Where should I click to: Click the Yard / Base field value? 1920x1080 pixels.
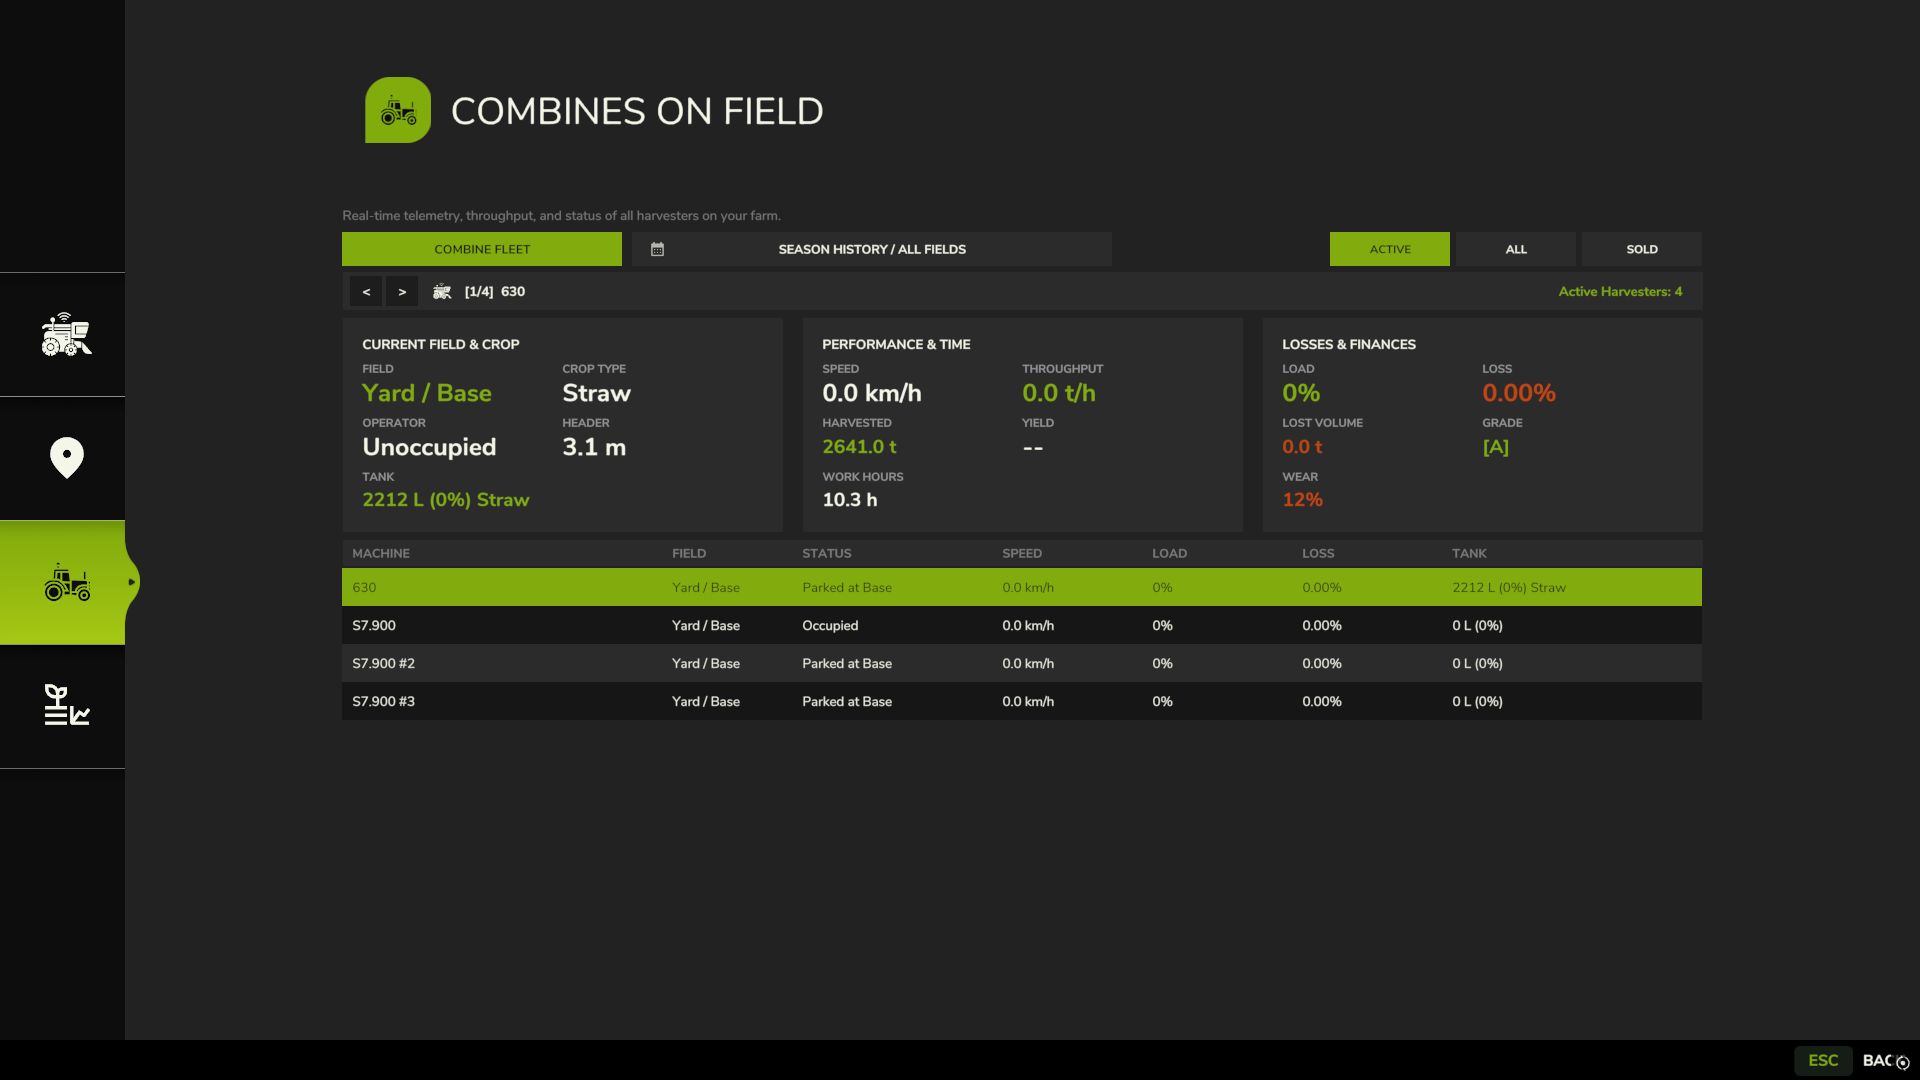[427, 393]
